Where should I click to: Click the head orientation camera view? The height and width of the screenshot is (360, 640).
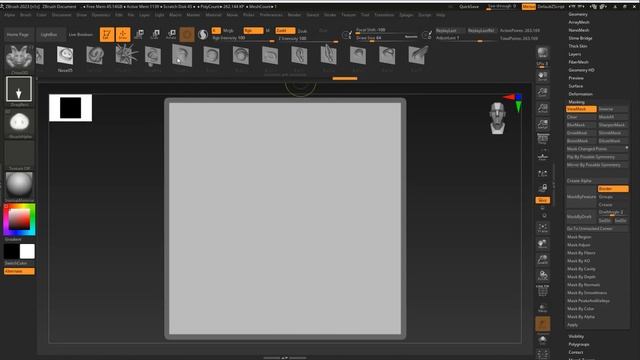click(498, 118)
